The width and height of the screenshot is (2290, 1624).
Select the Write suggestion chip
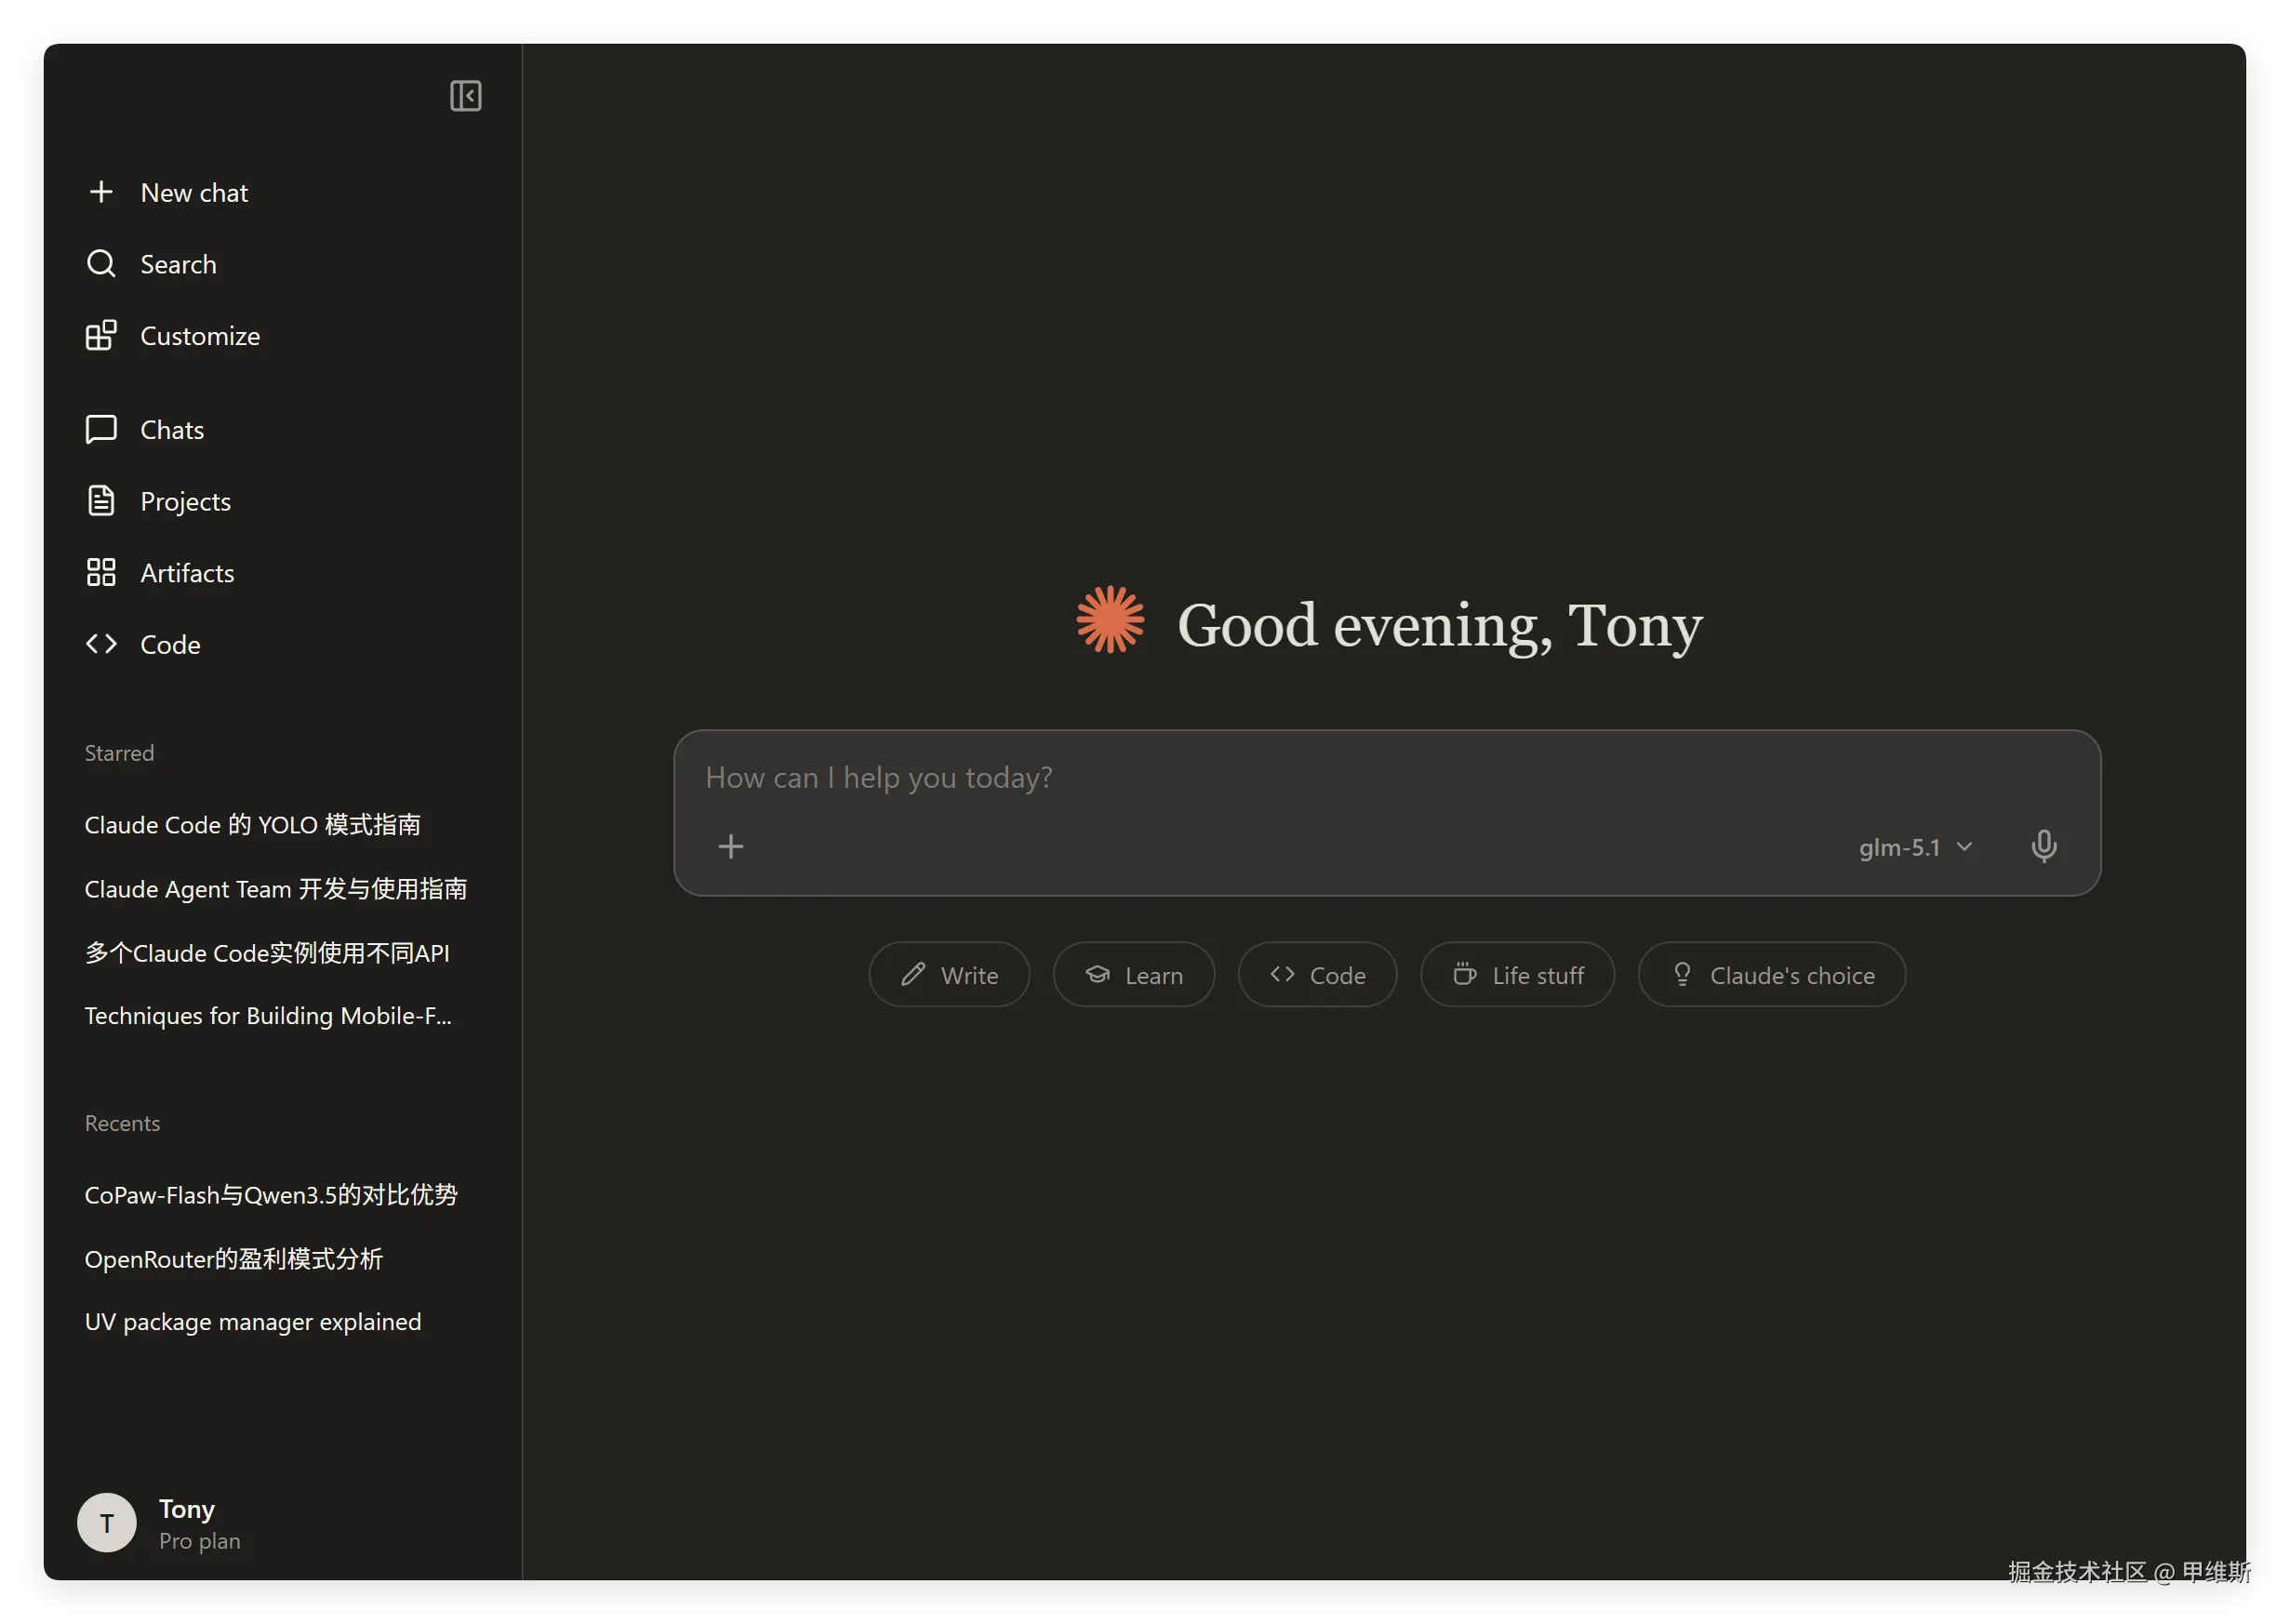coord(949,975)
